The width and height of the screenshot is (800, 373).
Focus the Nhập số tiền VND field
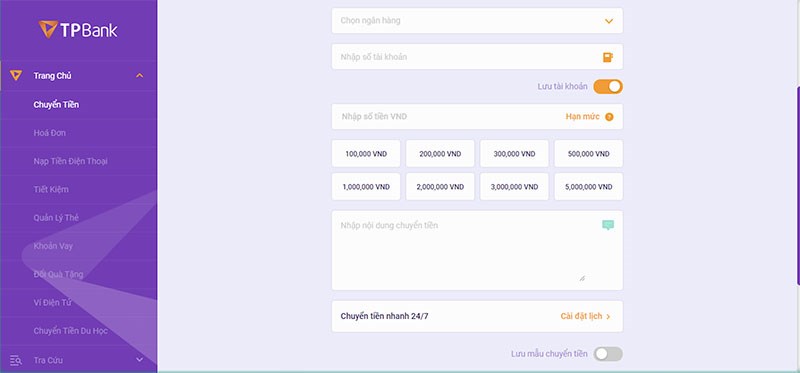477,117
